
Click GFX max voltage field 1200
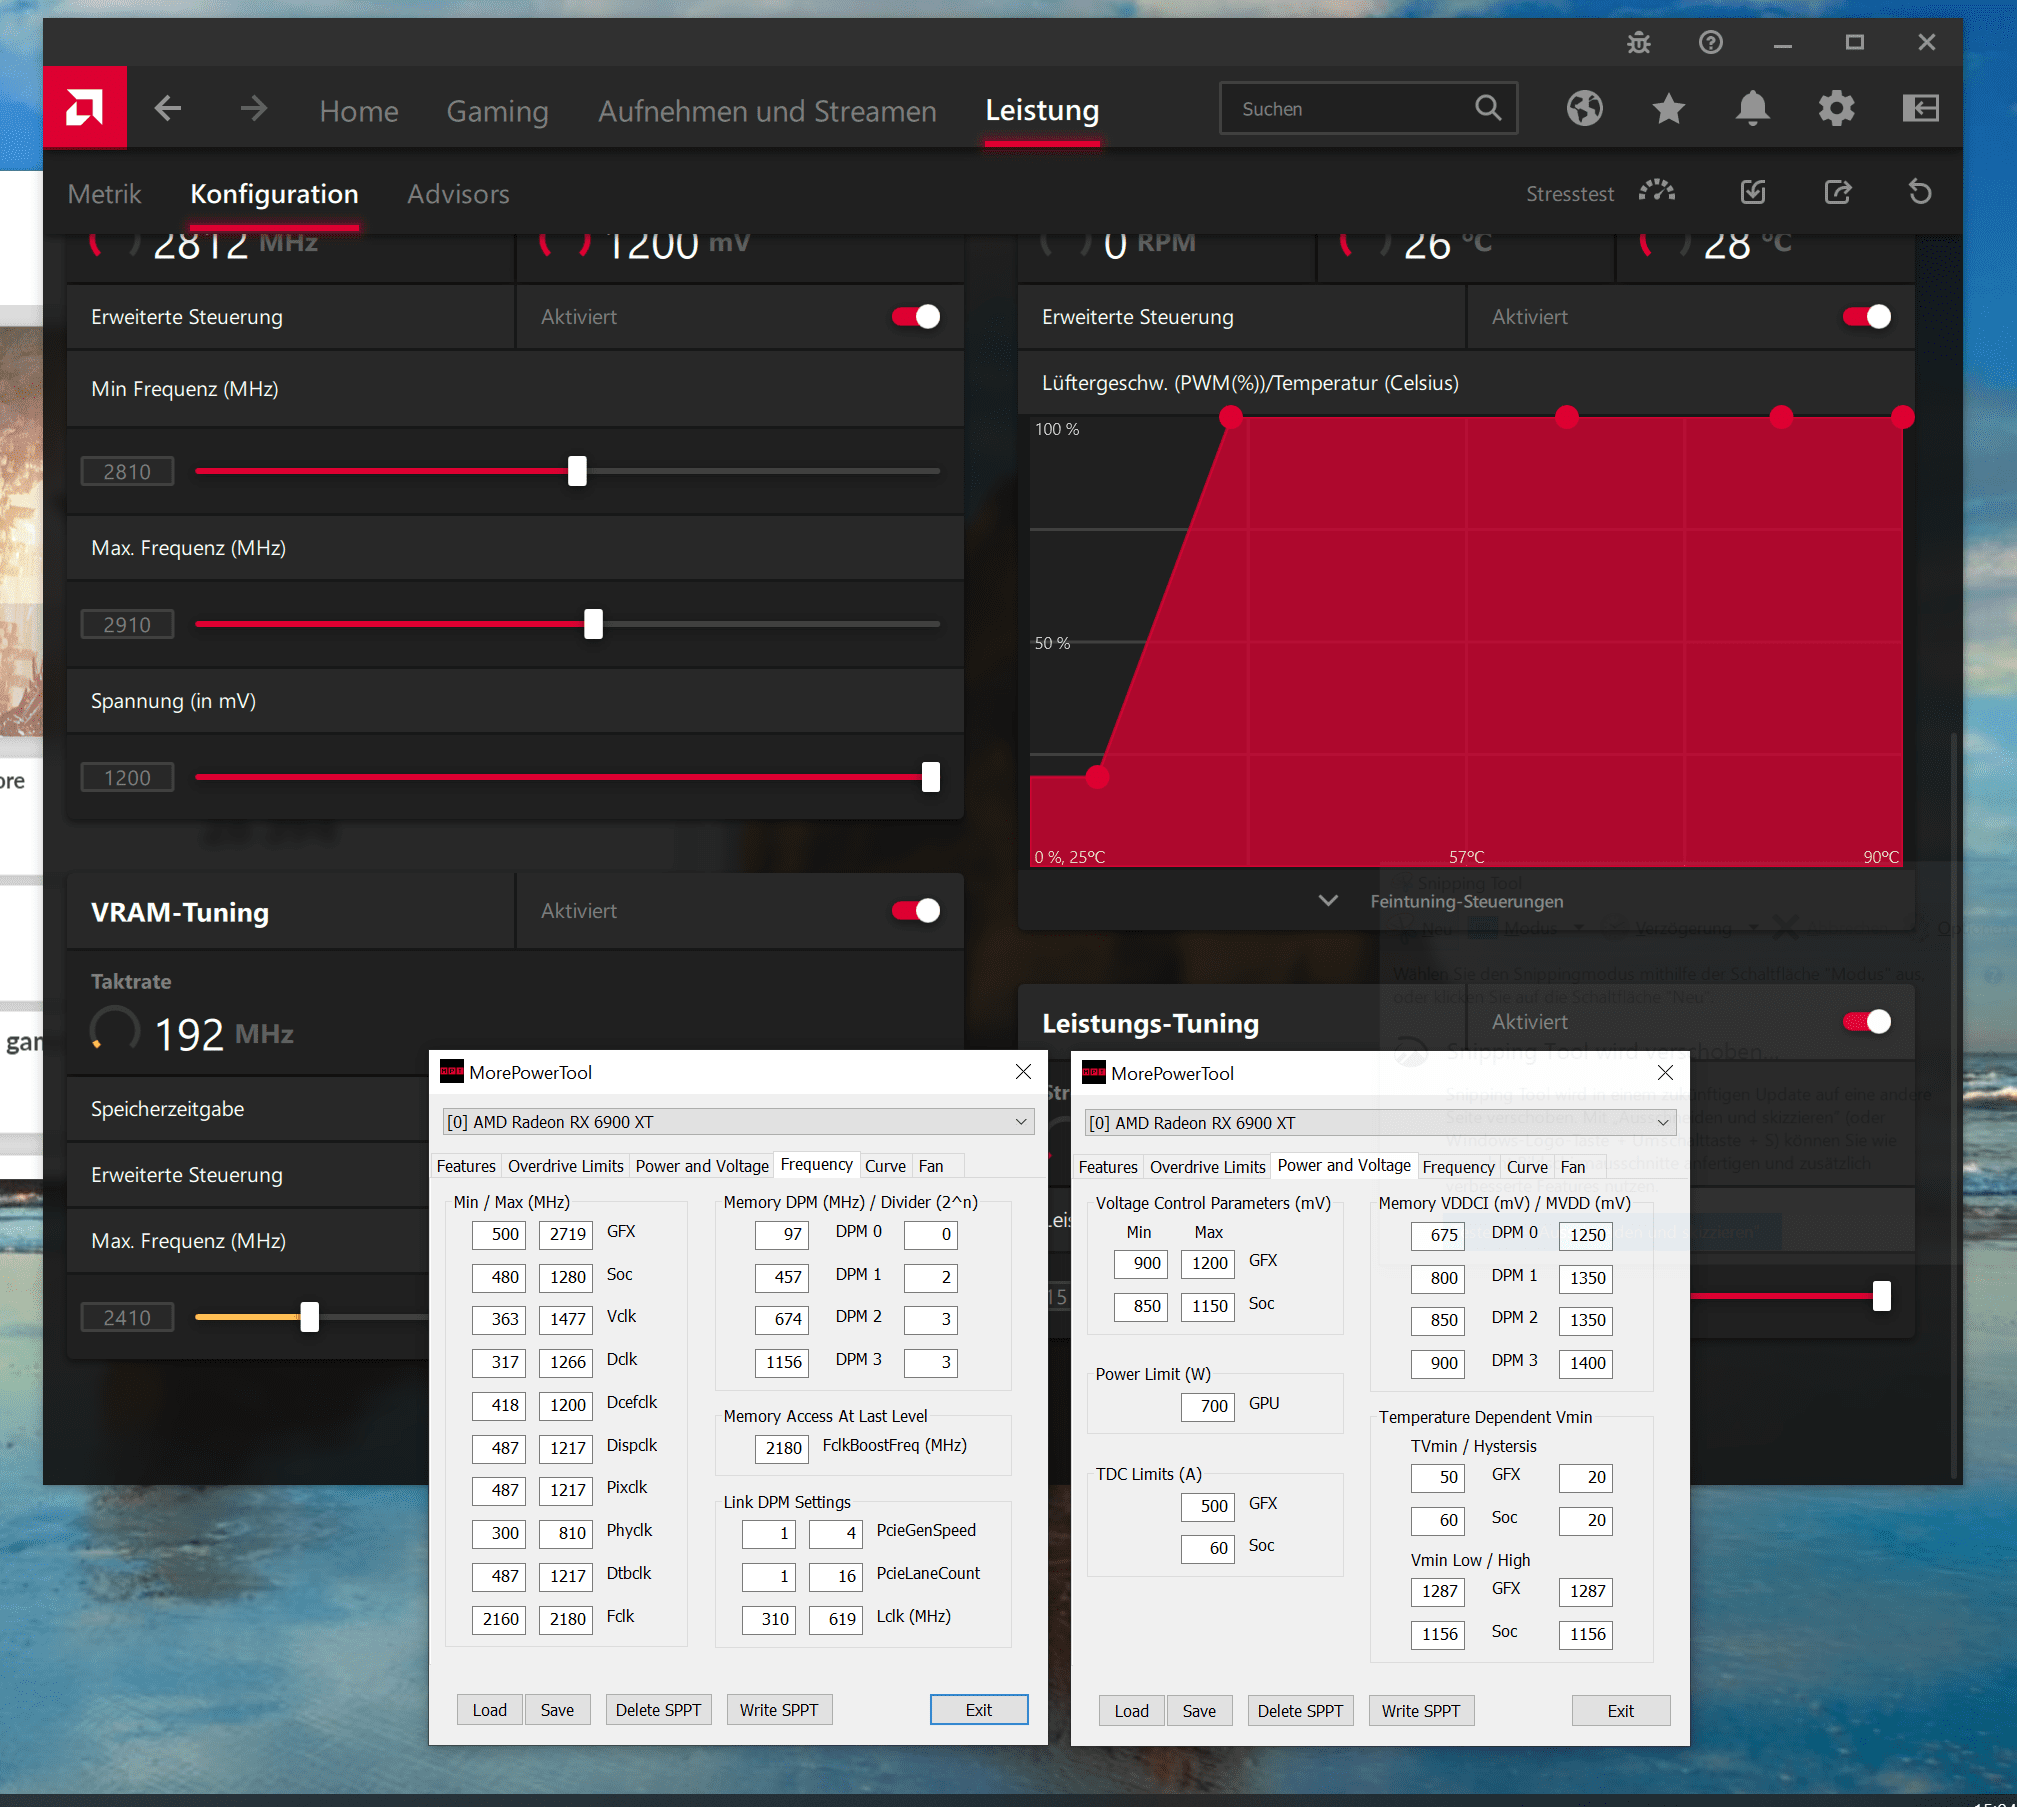pos(1207,1263)
